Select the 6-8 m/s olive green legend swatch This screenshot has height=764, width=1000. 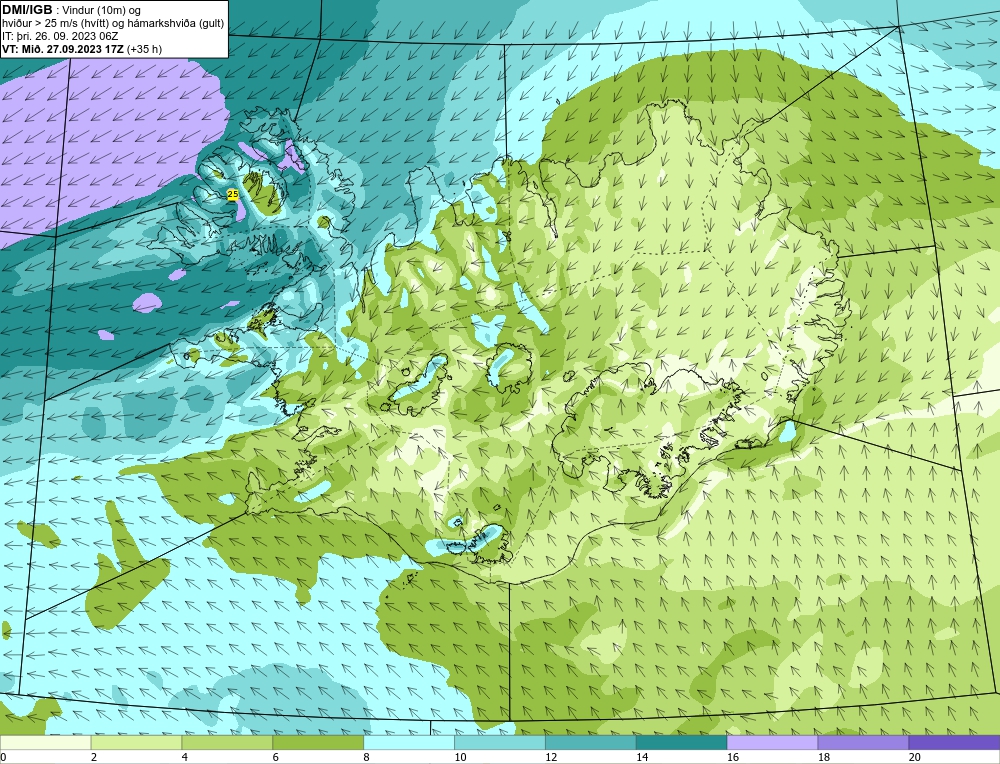(318, 742)
